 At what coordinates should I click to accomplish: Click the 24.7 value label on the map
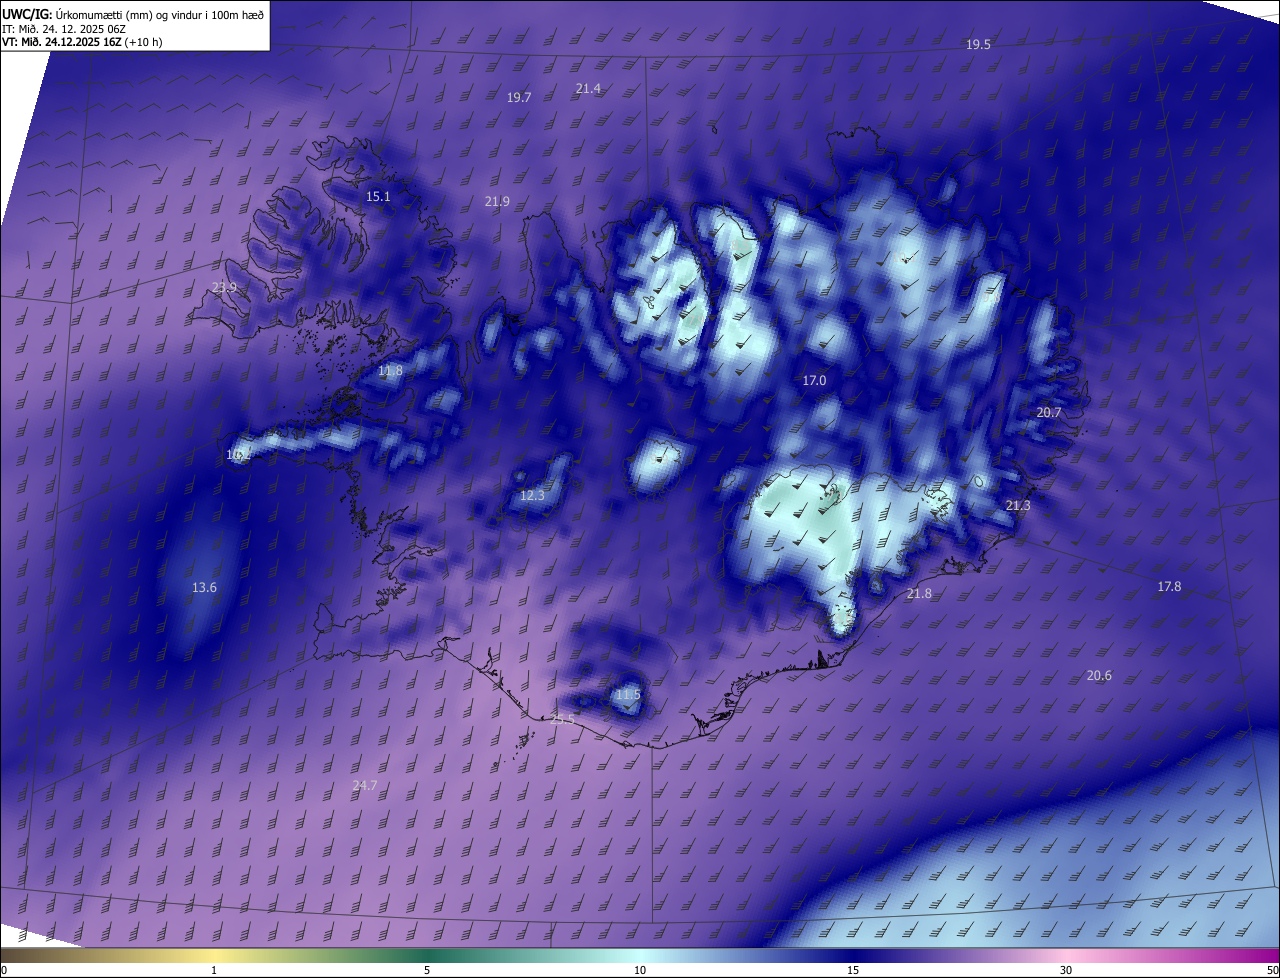pos(365,786)
